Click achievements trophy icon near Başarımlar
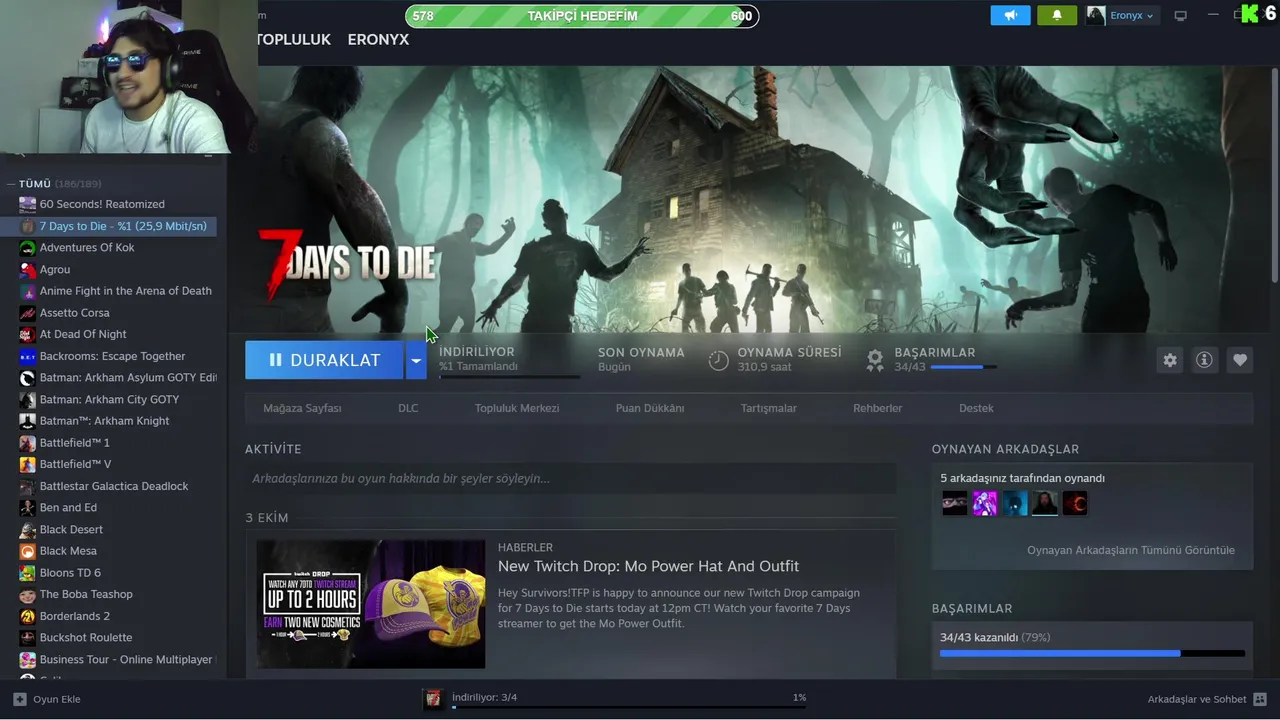Viewport: 1280px width, 720px height. (x=875, y=360)
